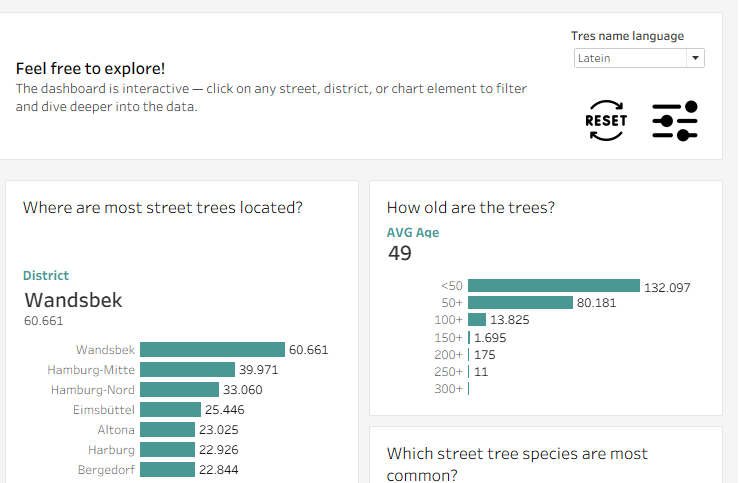Click the RESET circular arrows icon
Image resolution: width=740 pixels, height=483 pixels.
605,121
